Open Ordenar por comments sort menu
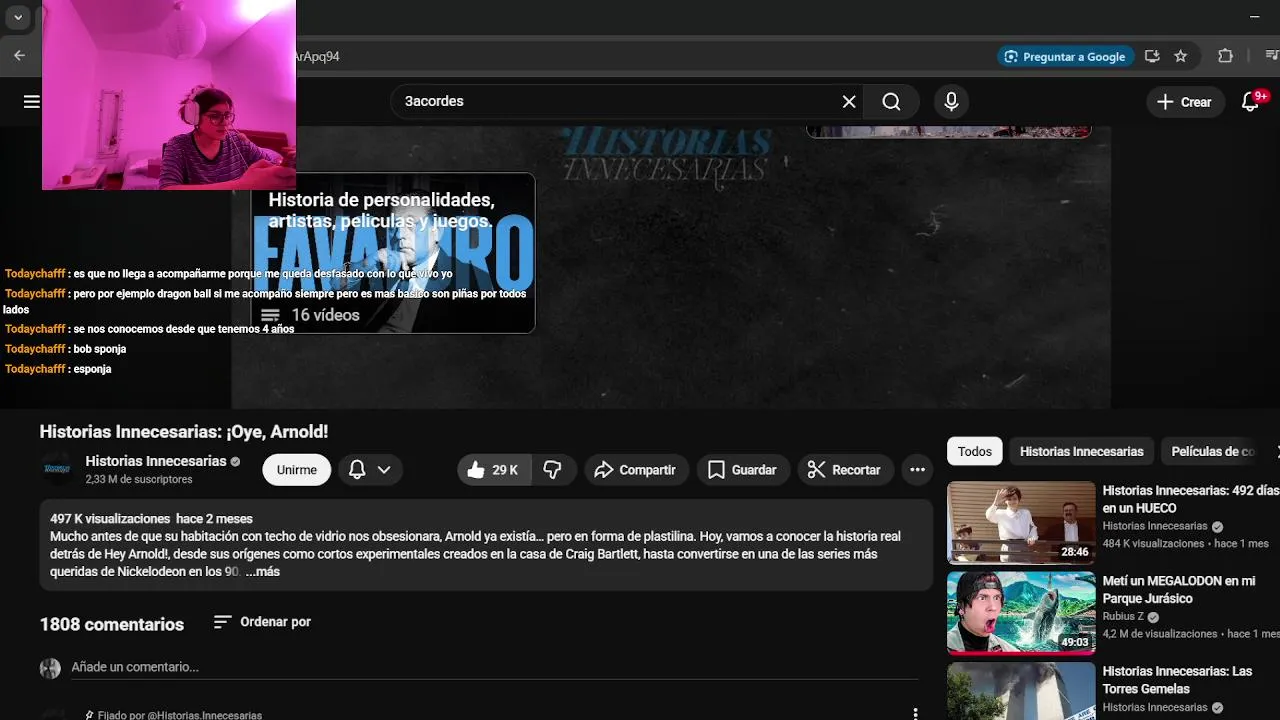Viewport: 1280px width, 720px height. pos(262,622)
